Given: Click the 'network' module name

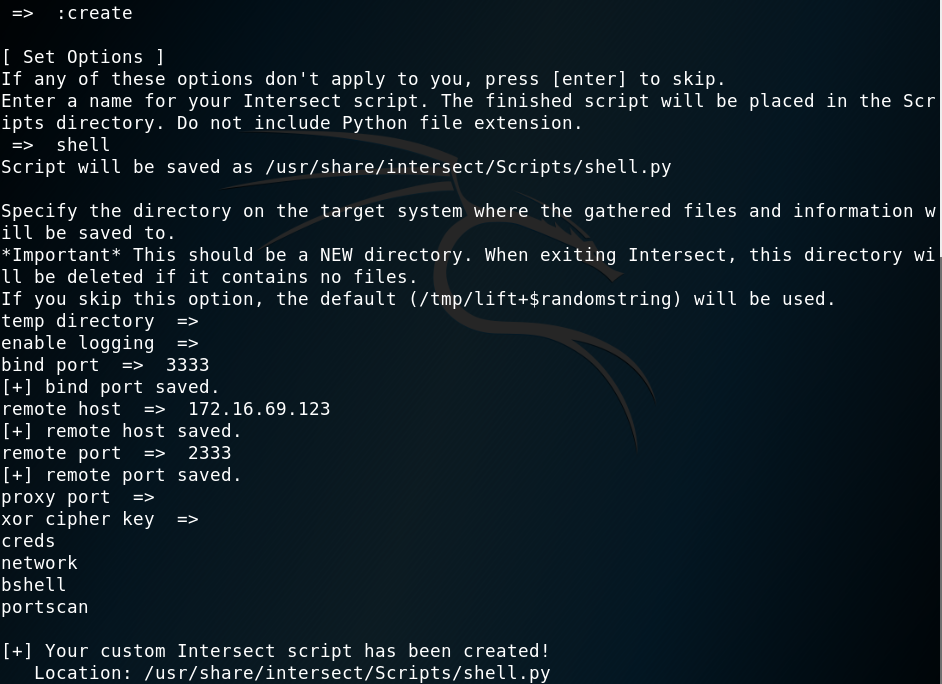Looking at the screenshot, I should click(39, 563).
